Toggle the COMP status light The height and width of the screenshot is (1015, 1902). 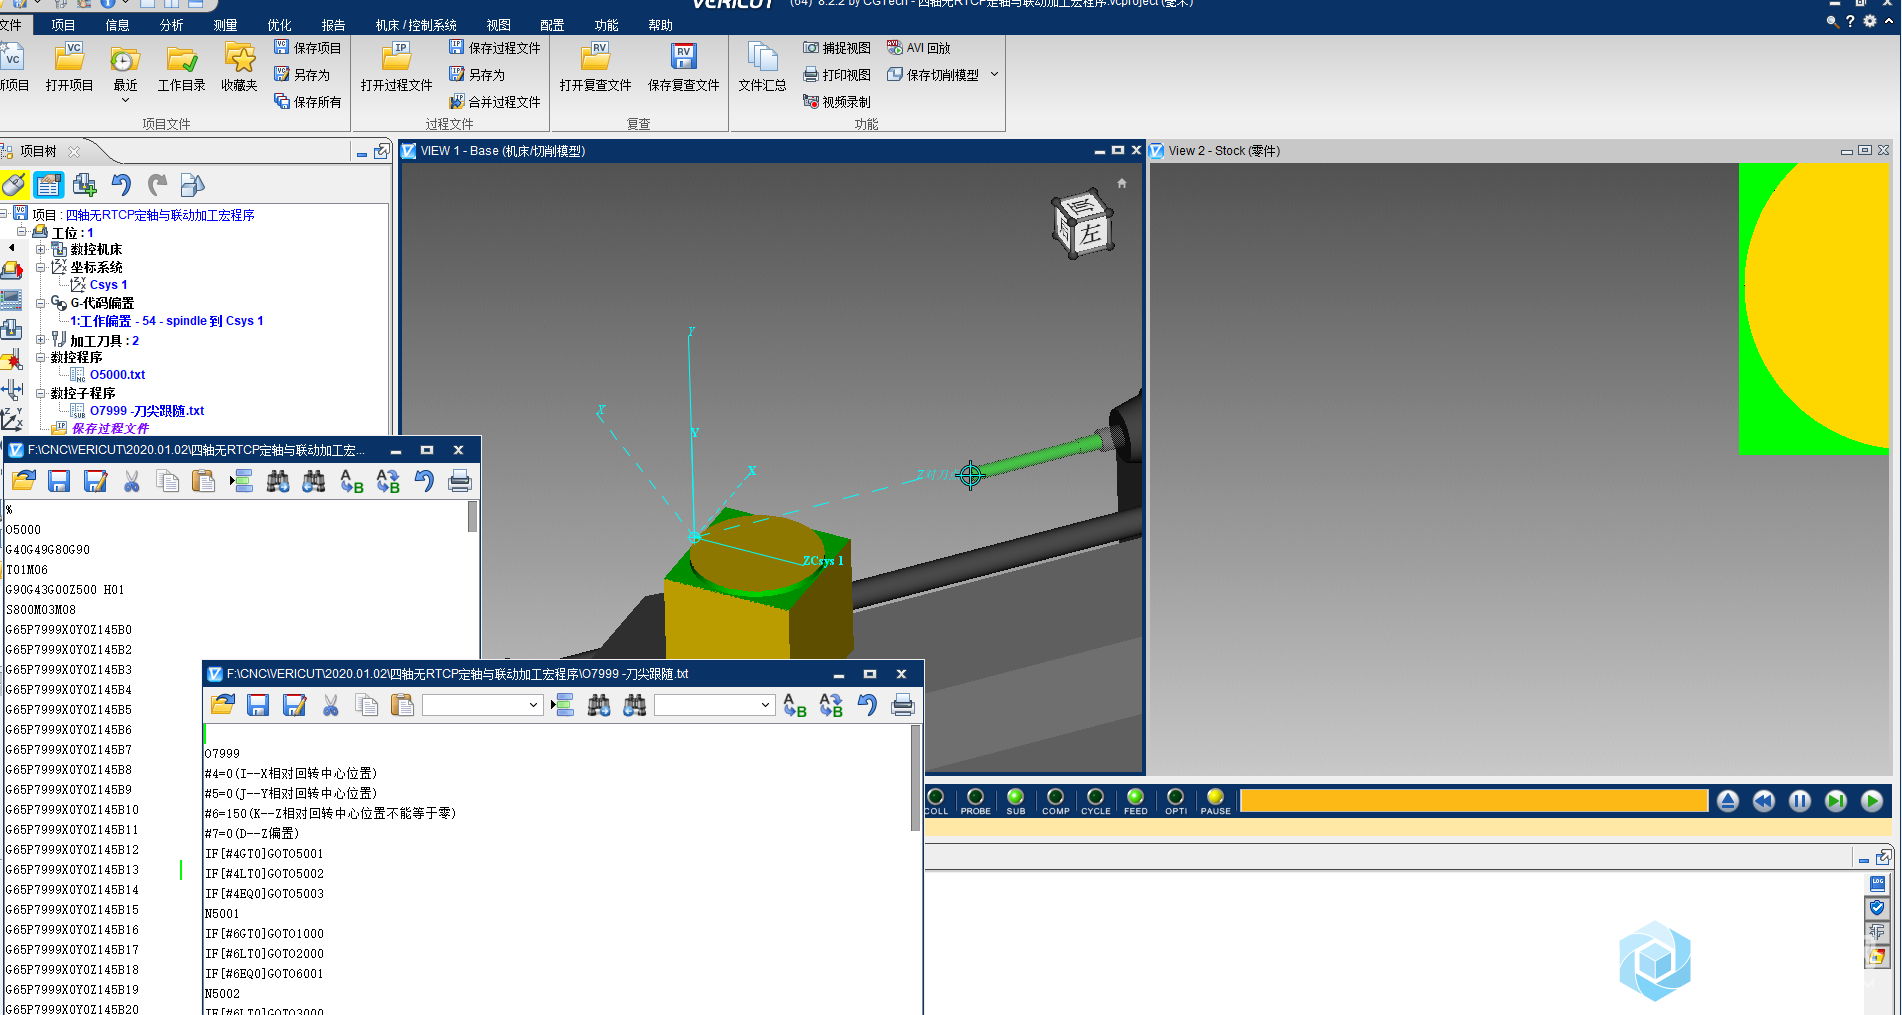click(1055, 801)
